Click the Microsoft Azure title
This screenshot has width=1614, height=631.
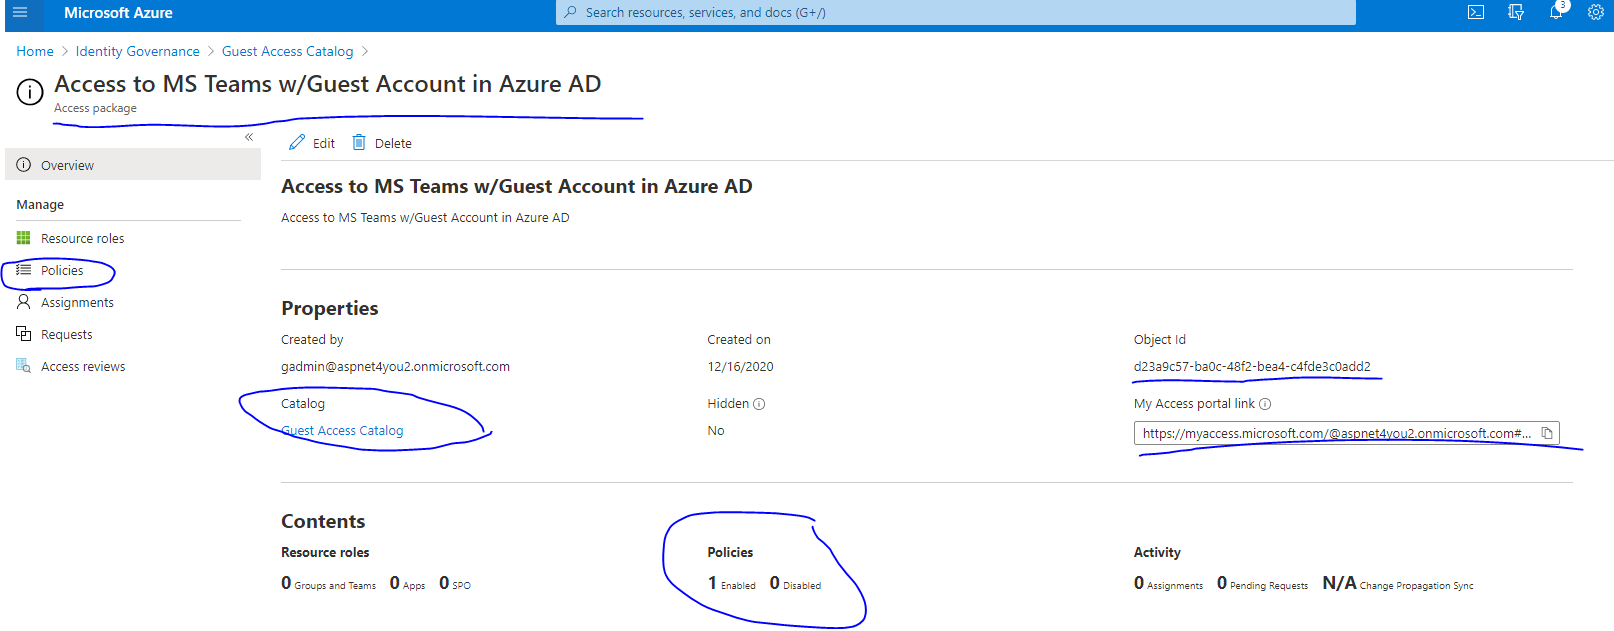tap(118, 13)
